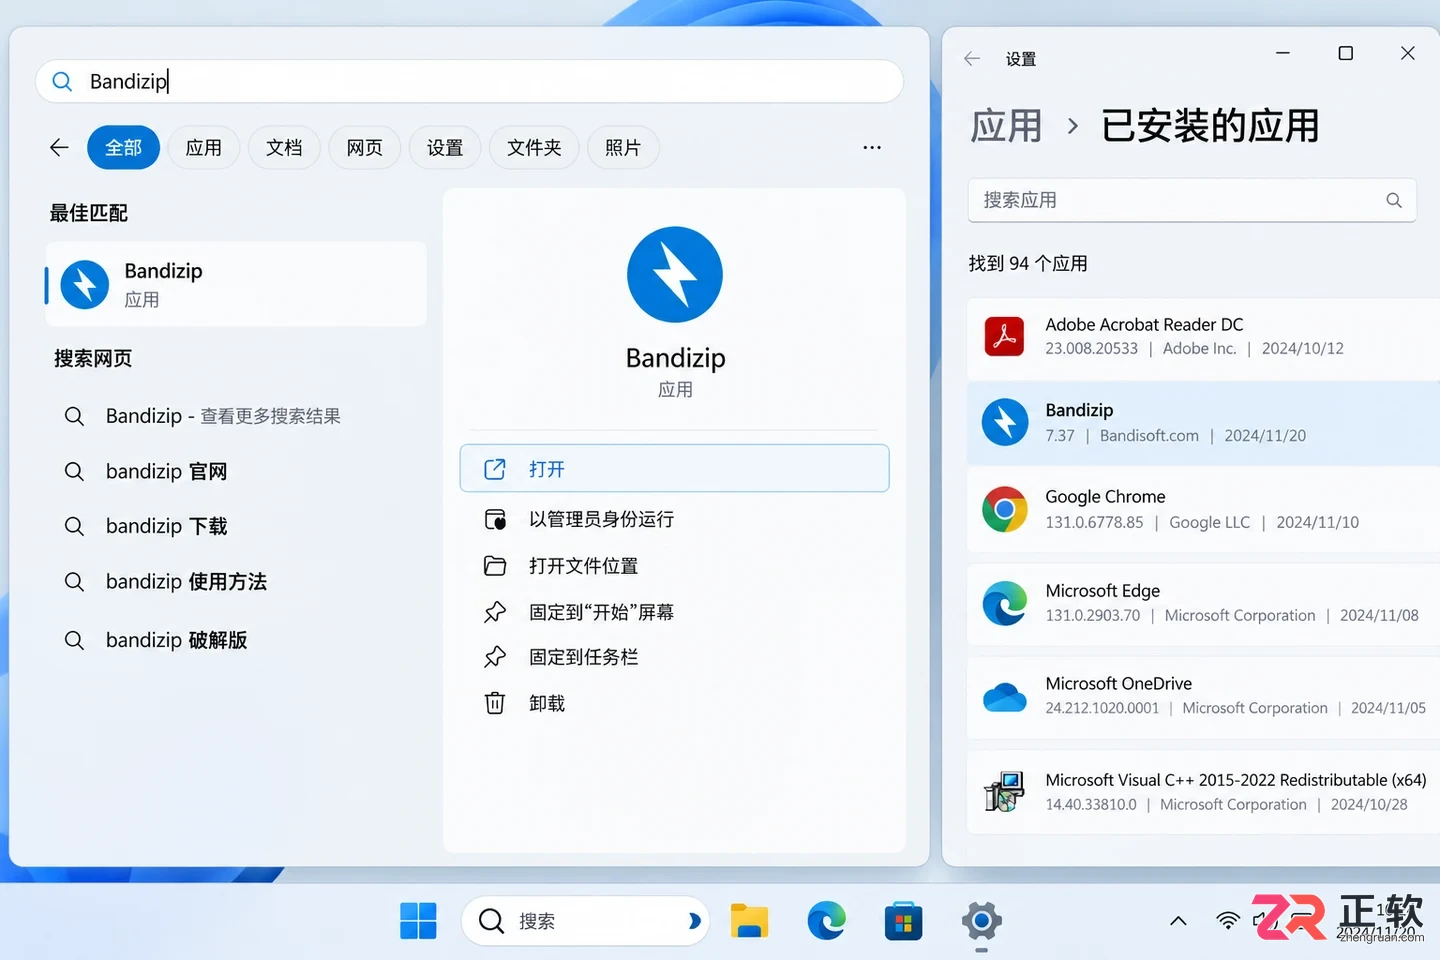Switch to the 网页 filter tab
Image resolution: width=1440 pixels, height=960 pixels.
pos(365,148)
